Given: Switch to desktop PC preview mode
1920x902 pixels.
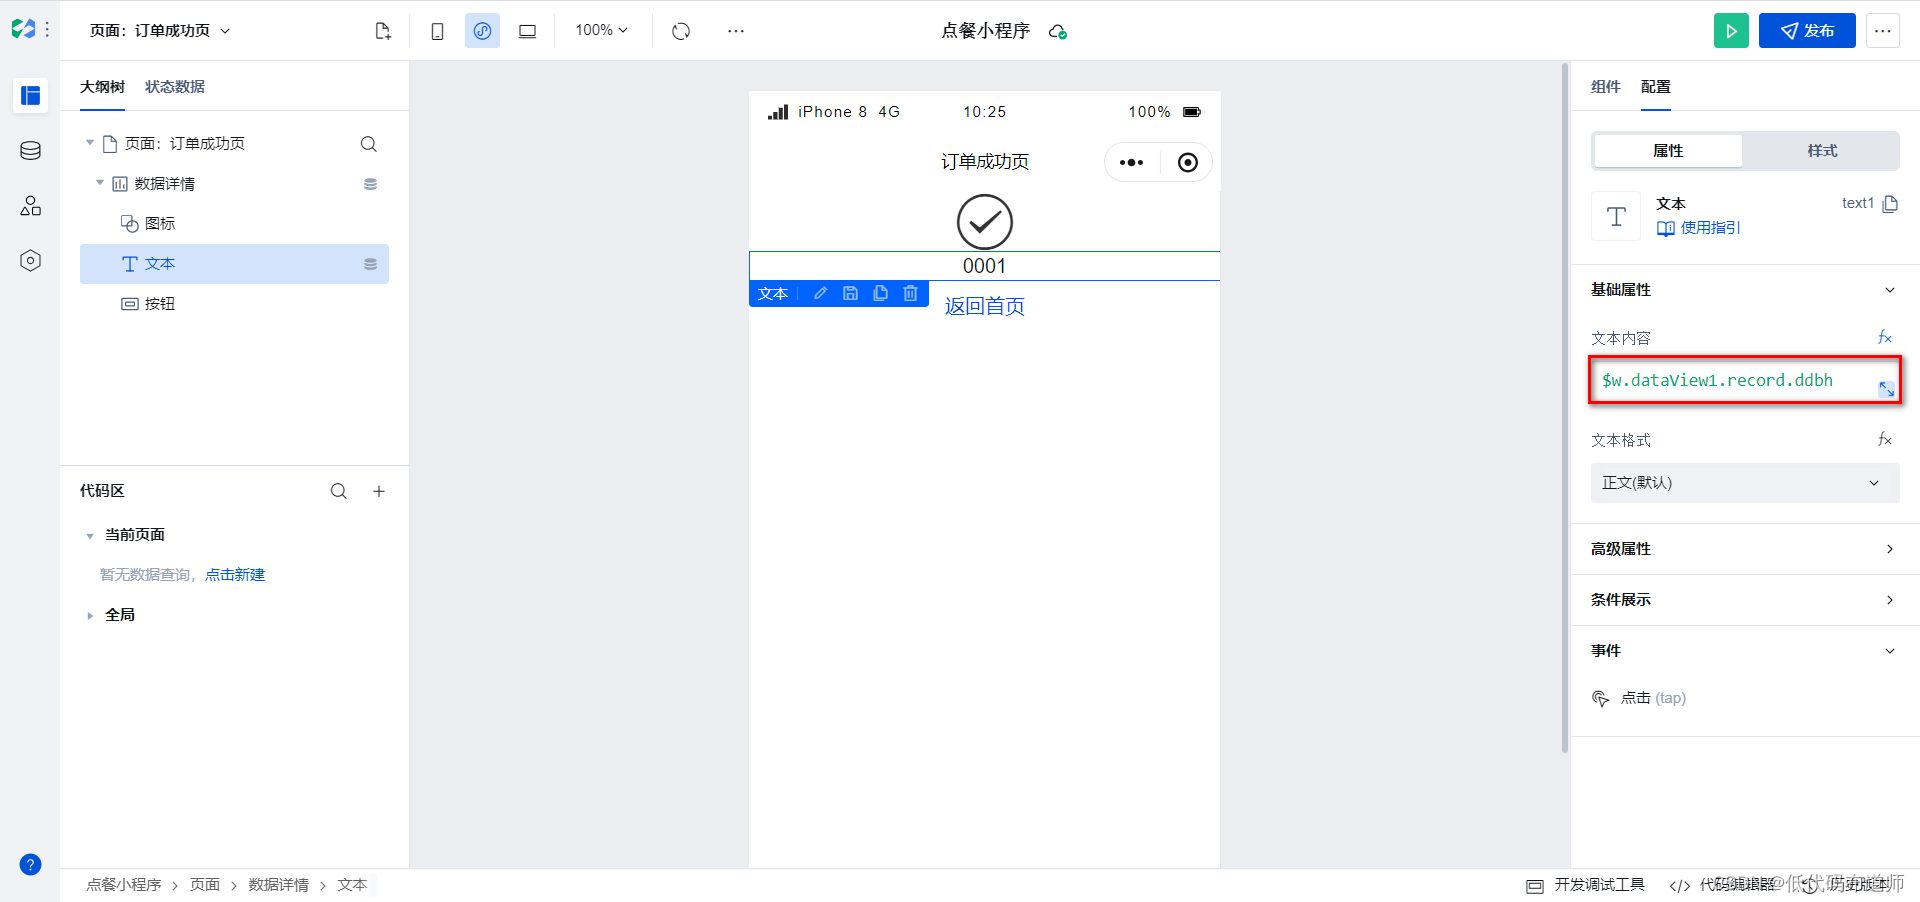Looking at the screenshot, I should coord(527,31).
